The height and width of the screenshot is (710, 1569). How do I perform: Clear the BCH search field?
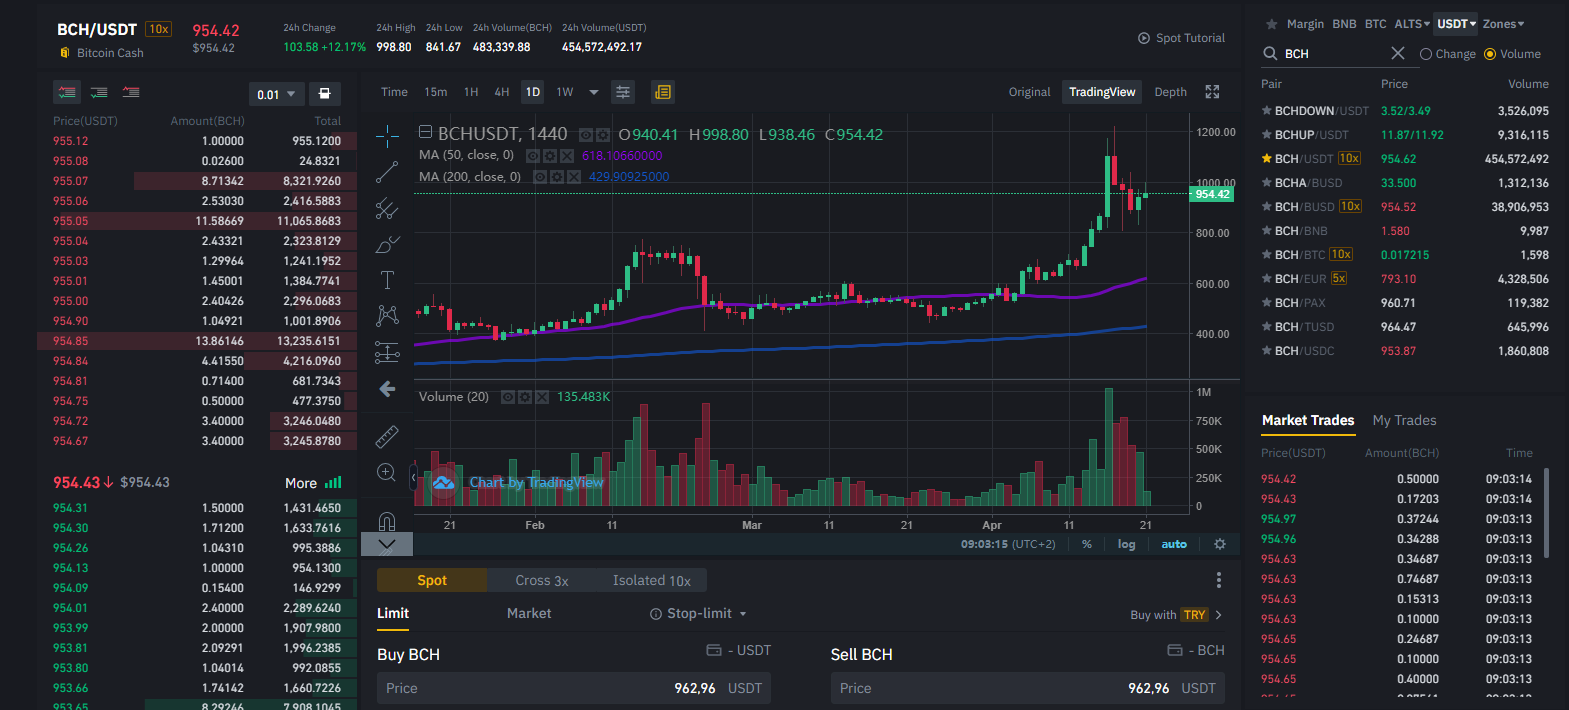coord(1398,53)
